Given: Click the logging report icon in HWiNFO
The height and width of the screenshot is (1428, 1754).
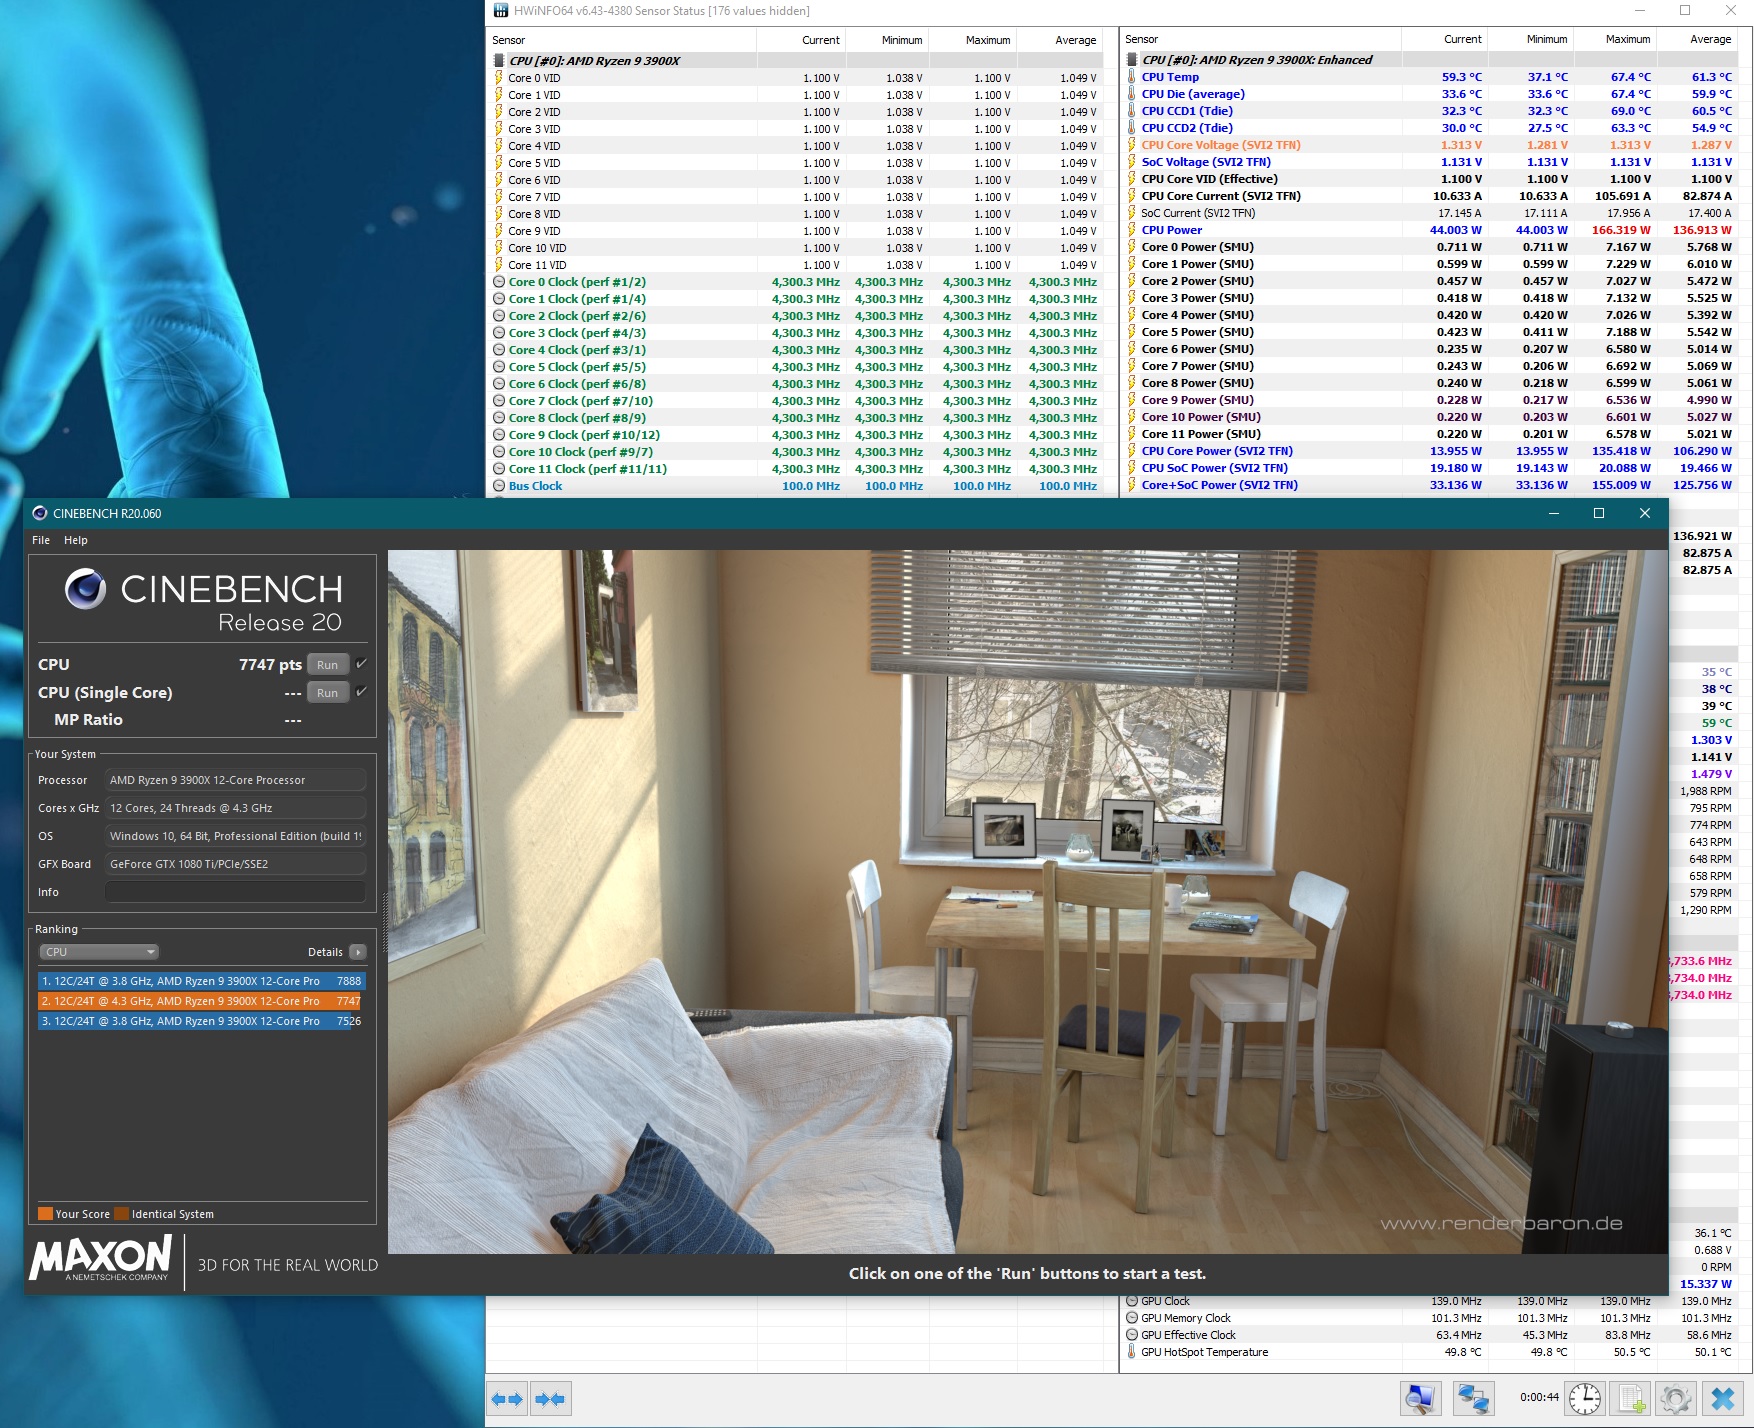Looking at the screenshot, I should [1630, 1398].
